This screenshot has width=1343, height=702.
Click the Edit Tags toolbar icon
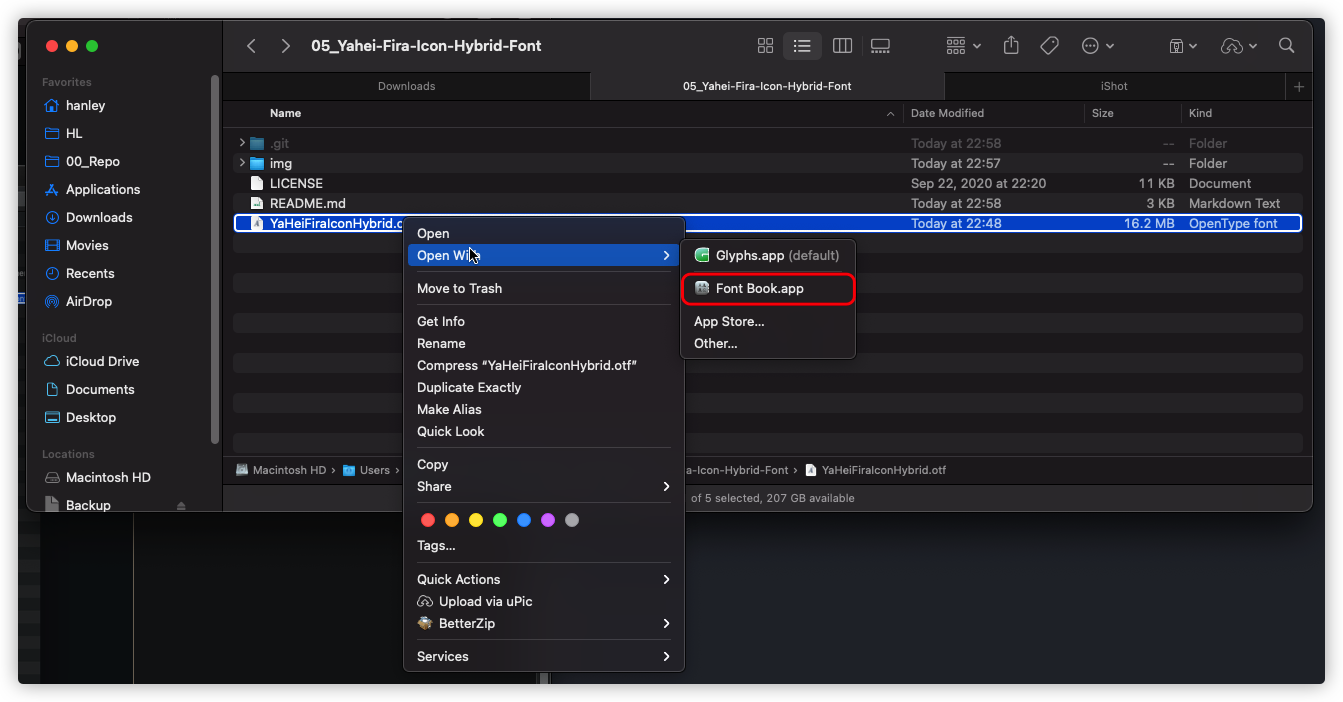[x=1049, y=46]
